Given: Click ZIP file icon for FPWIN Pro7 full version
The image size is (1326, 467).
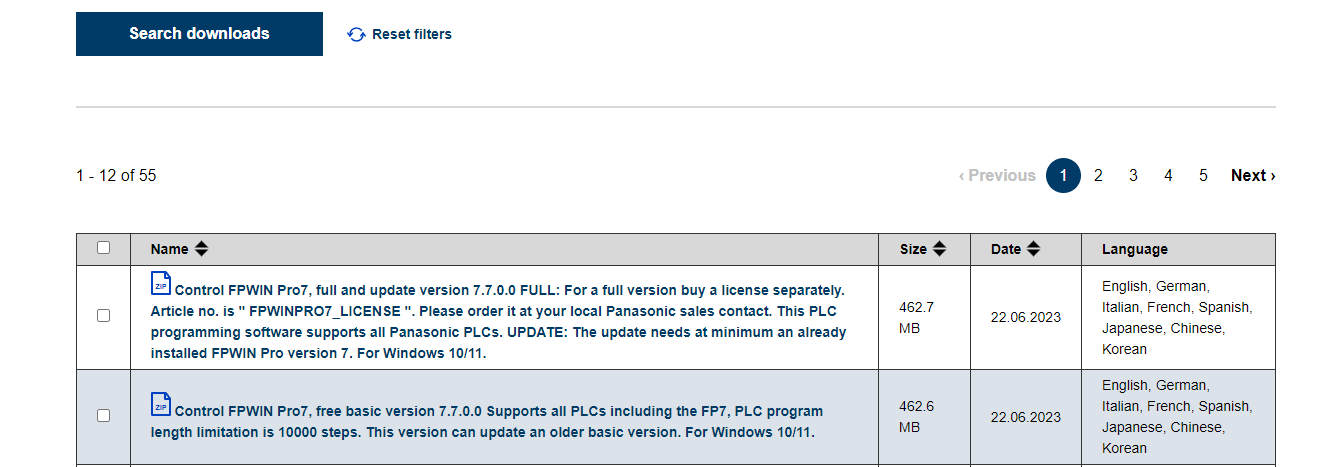Looking at the screenshot, I should point(161,284).
